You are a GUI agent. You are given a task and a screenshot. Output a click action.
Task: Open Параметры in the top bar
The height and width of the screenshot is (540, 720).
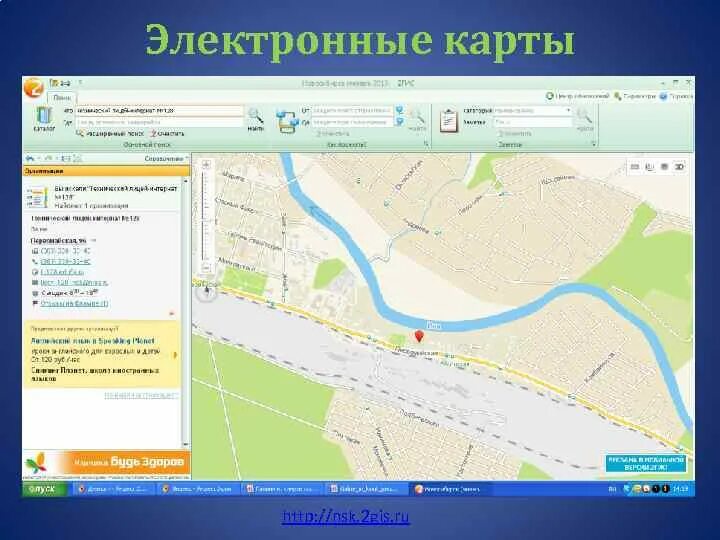635,96
